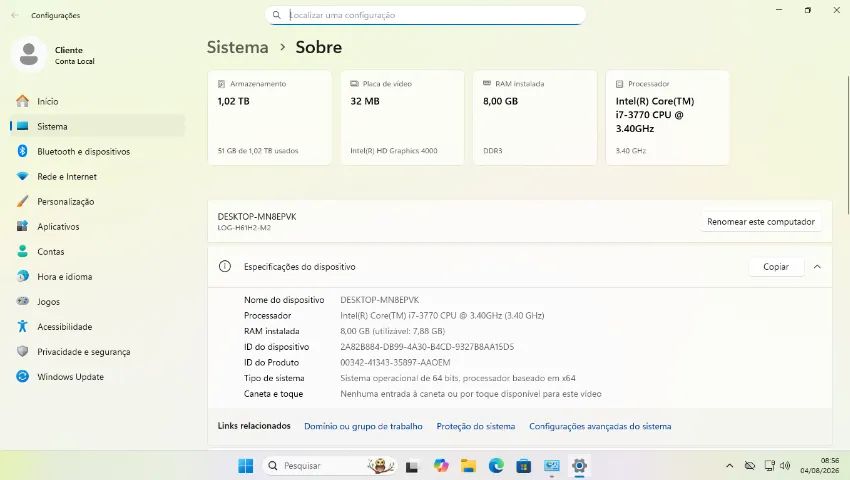Image resolution: width=850 pixels, height=480 pixels.
Task: Open the RAM instalada 8,00 GB card
Action: (535, 118)
